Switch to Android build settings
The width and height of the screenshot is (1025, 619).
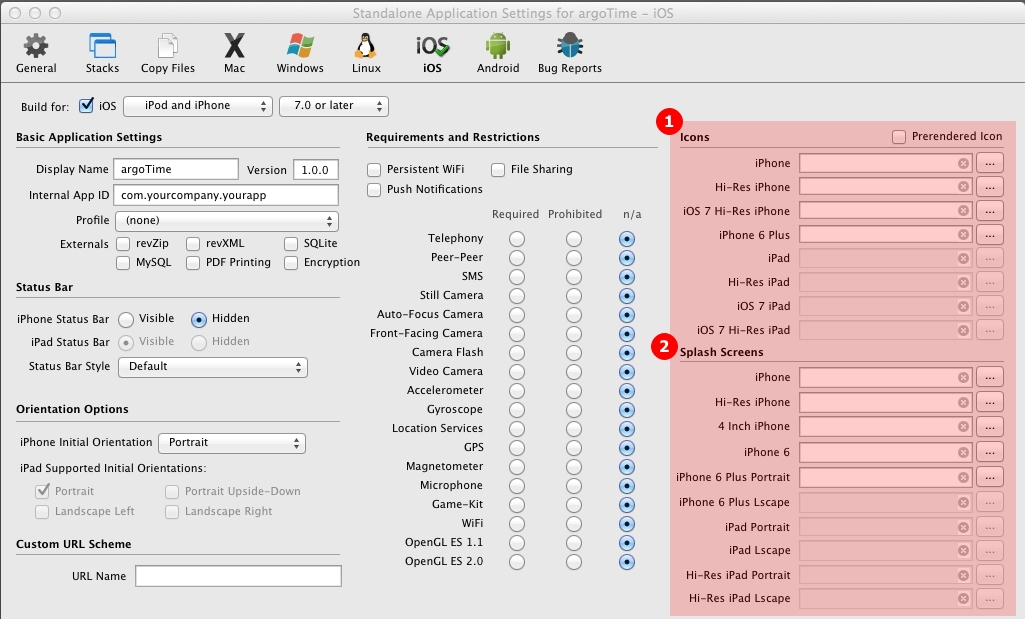(498, 54)
